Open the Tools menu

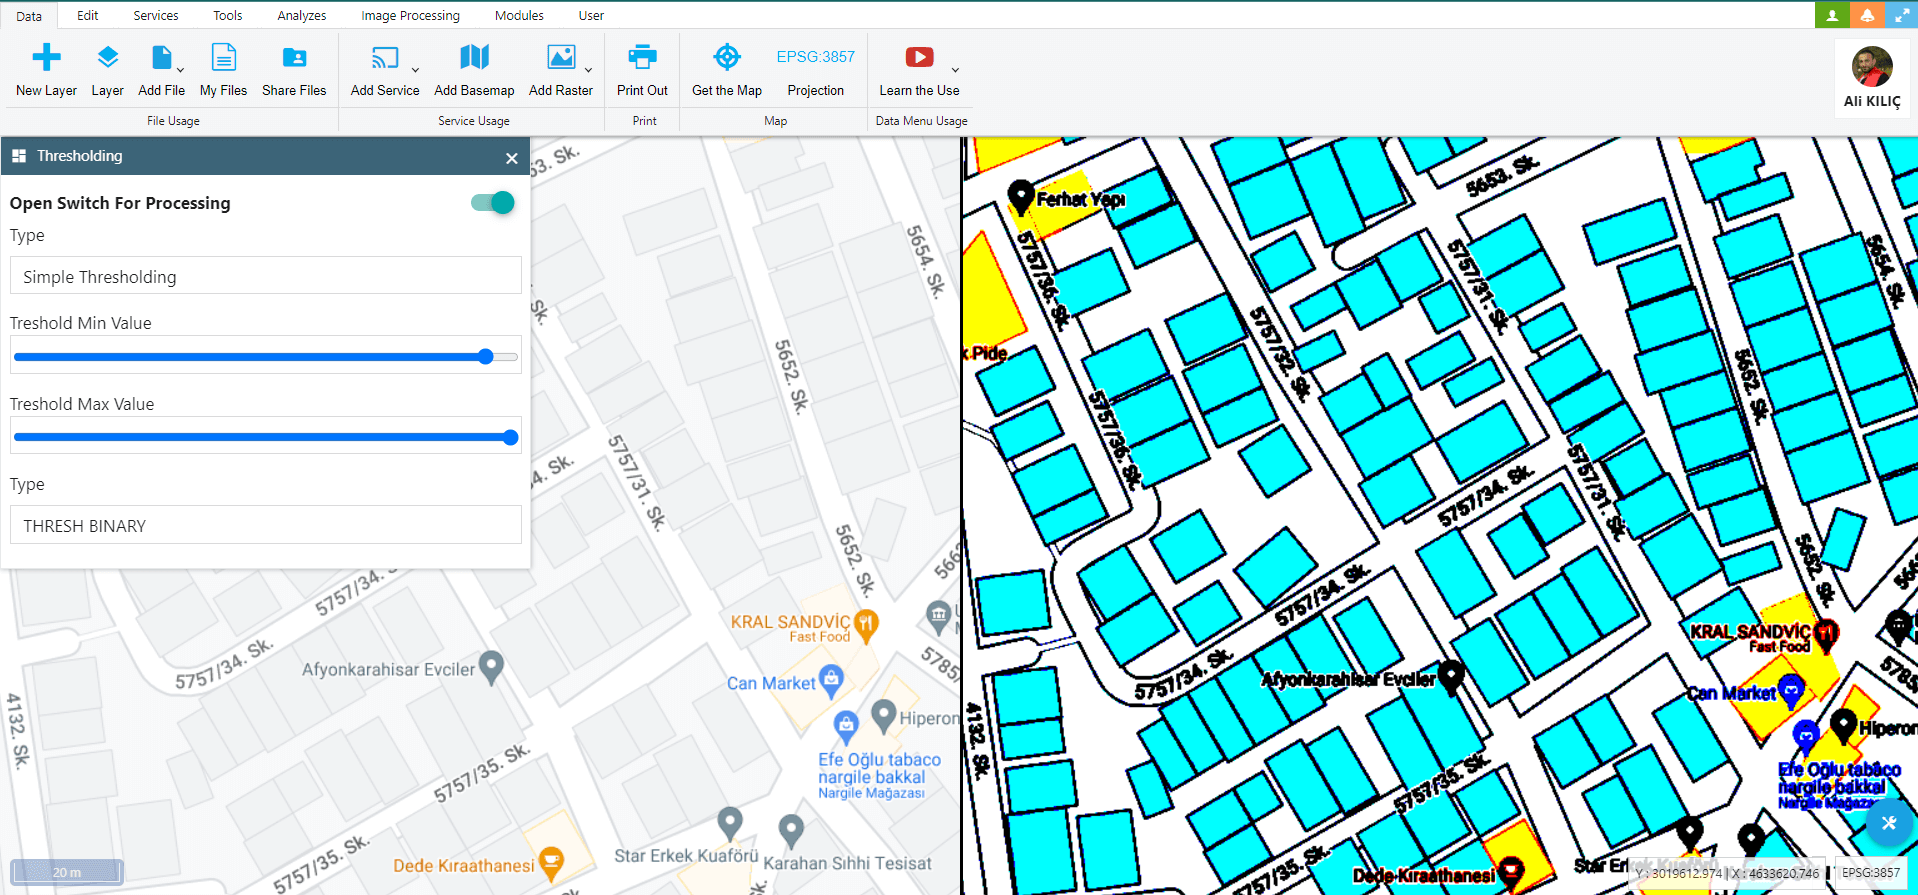click(x=227, y=15)
